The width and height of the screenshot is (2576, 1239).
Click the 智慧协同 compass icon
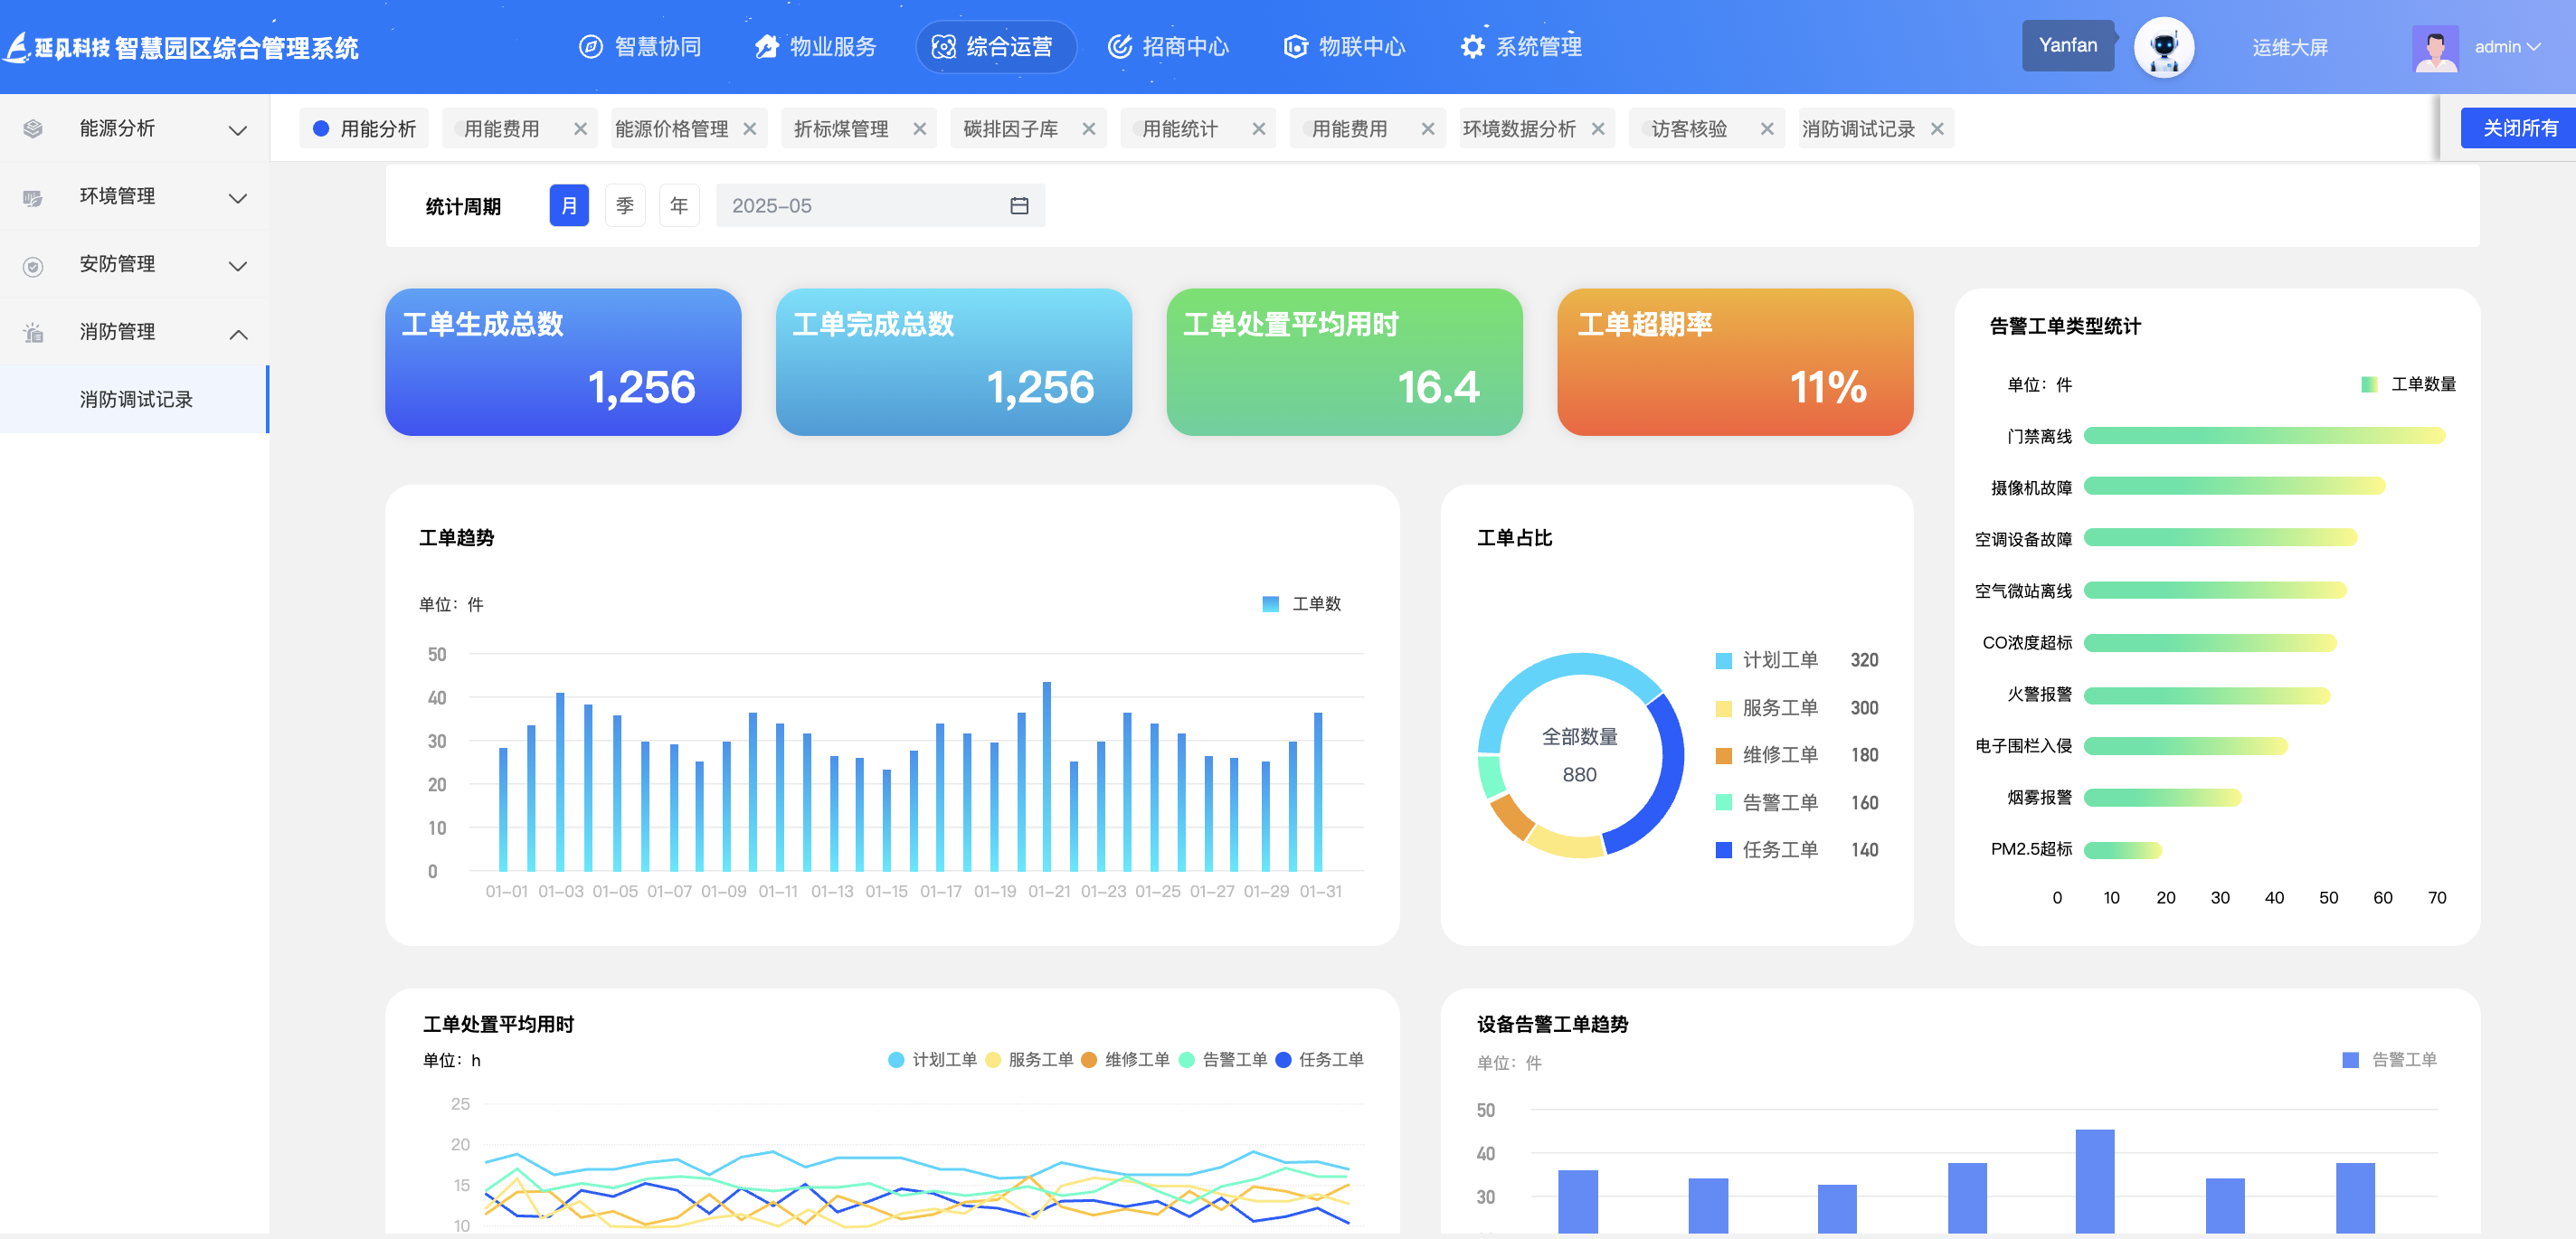coord(591,47)
